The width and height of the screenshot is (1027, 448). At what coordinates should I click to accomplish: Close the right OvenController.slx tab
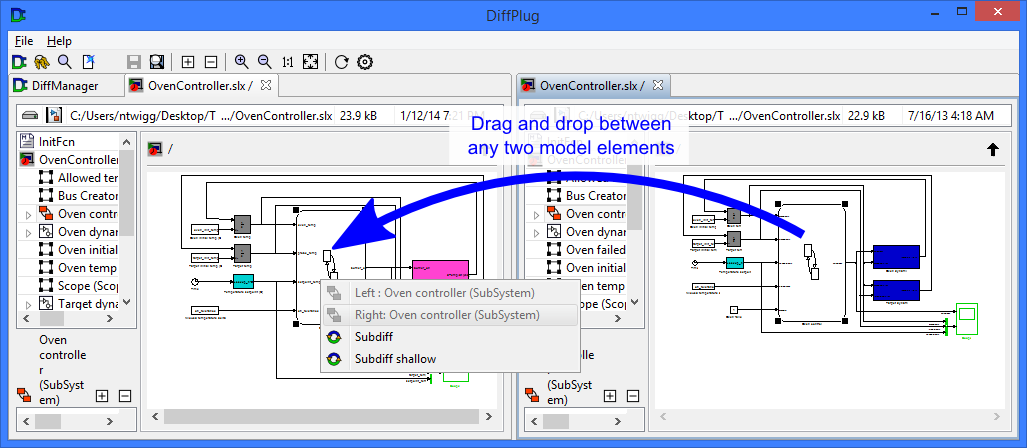[x=658, y=85]
